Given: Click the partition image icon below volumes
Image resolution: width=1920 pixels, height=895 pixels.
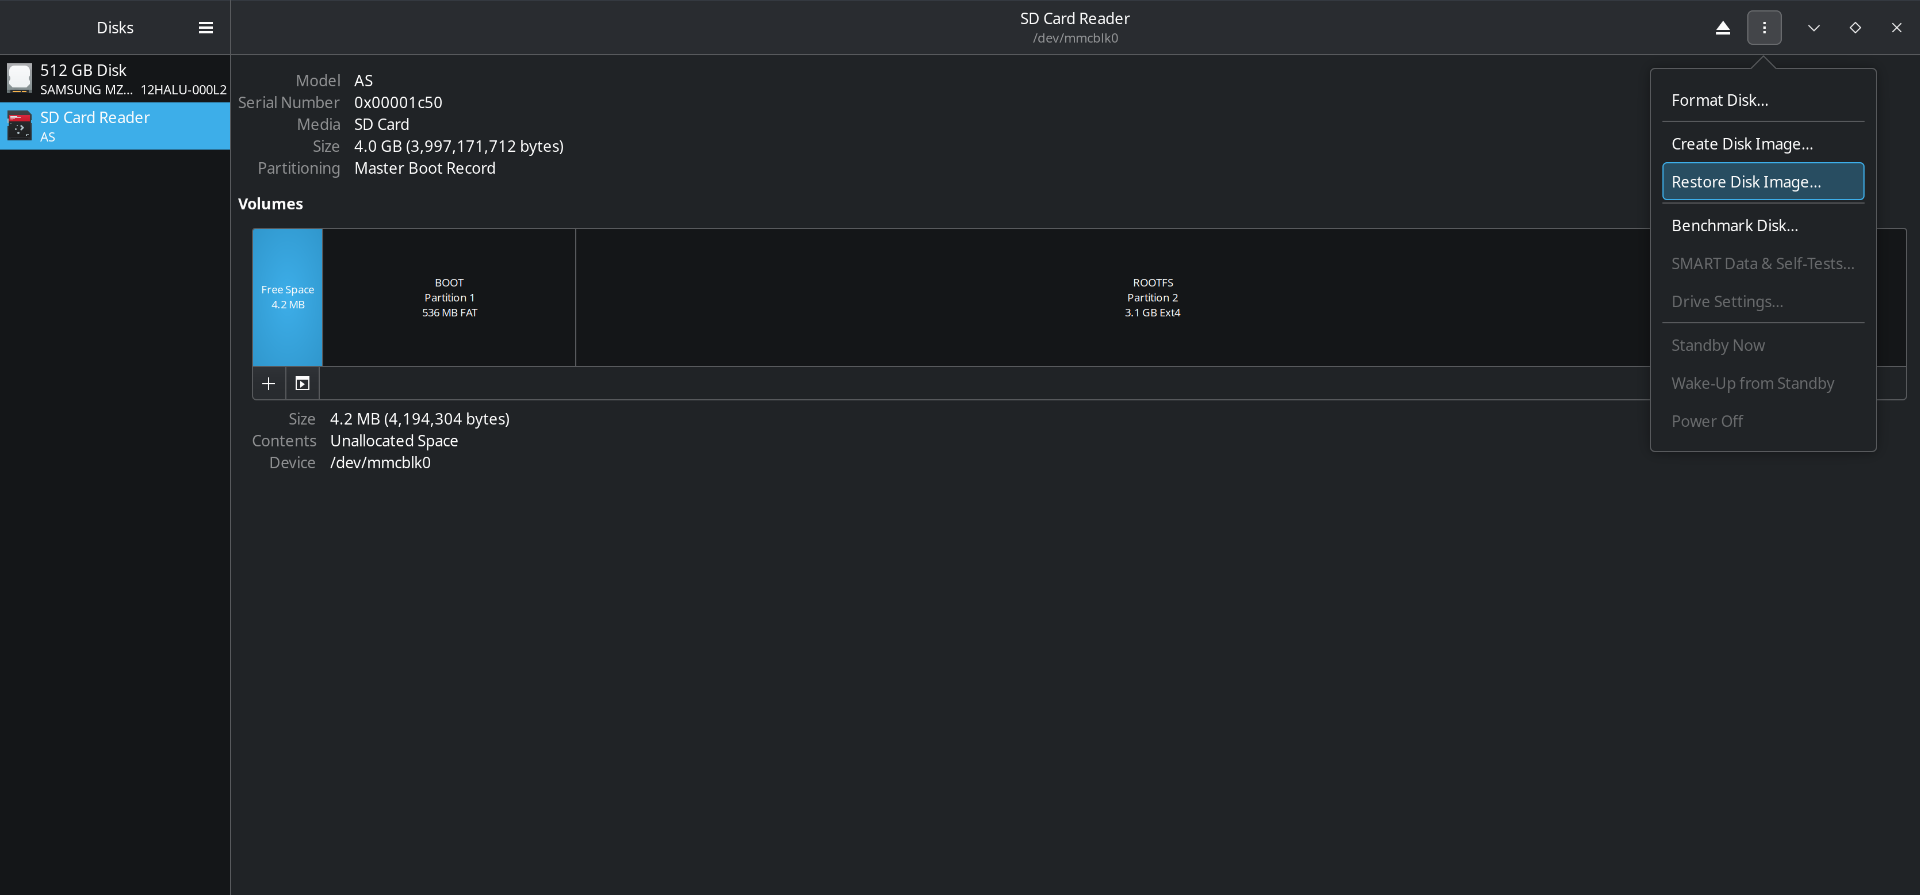Looking at the screenshot, I should pyautogui.click(x=302, y=384).
